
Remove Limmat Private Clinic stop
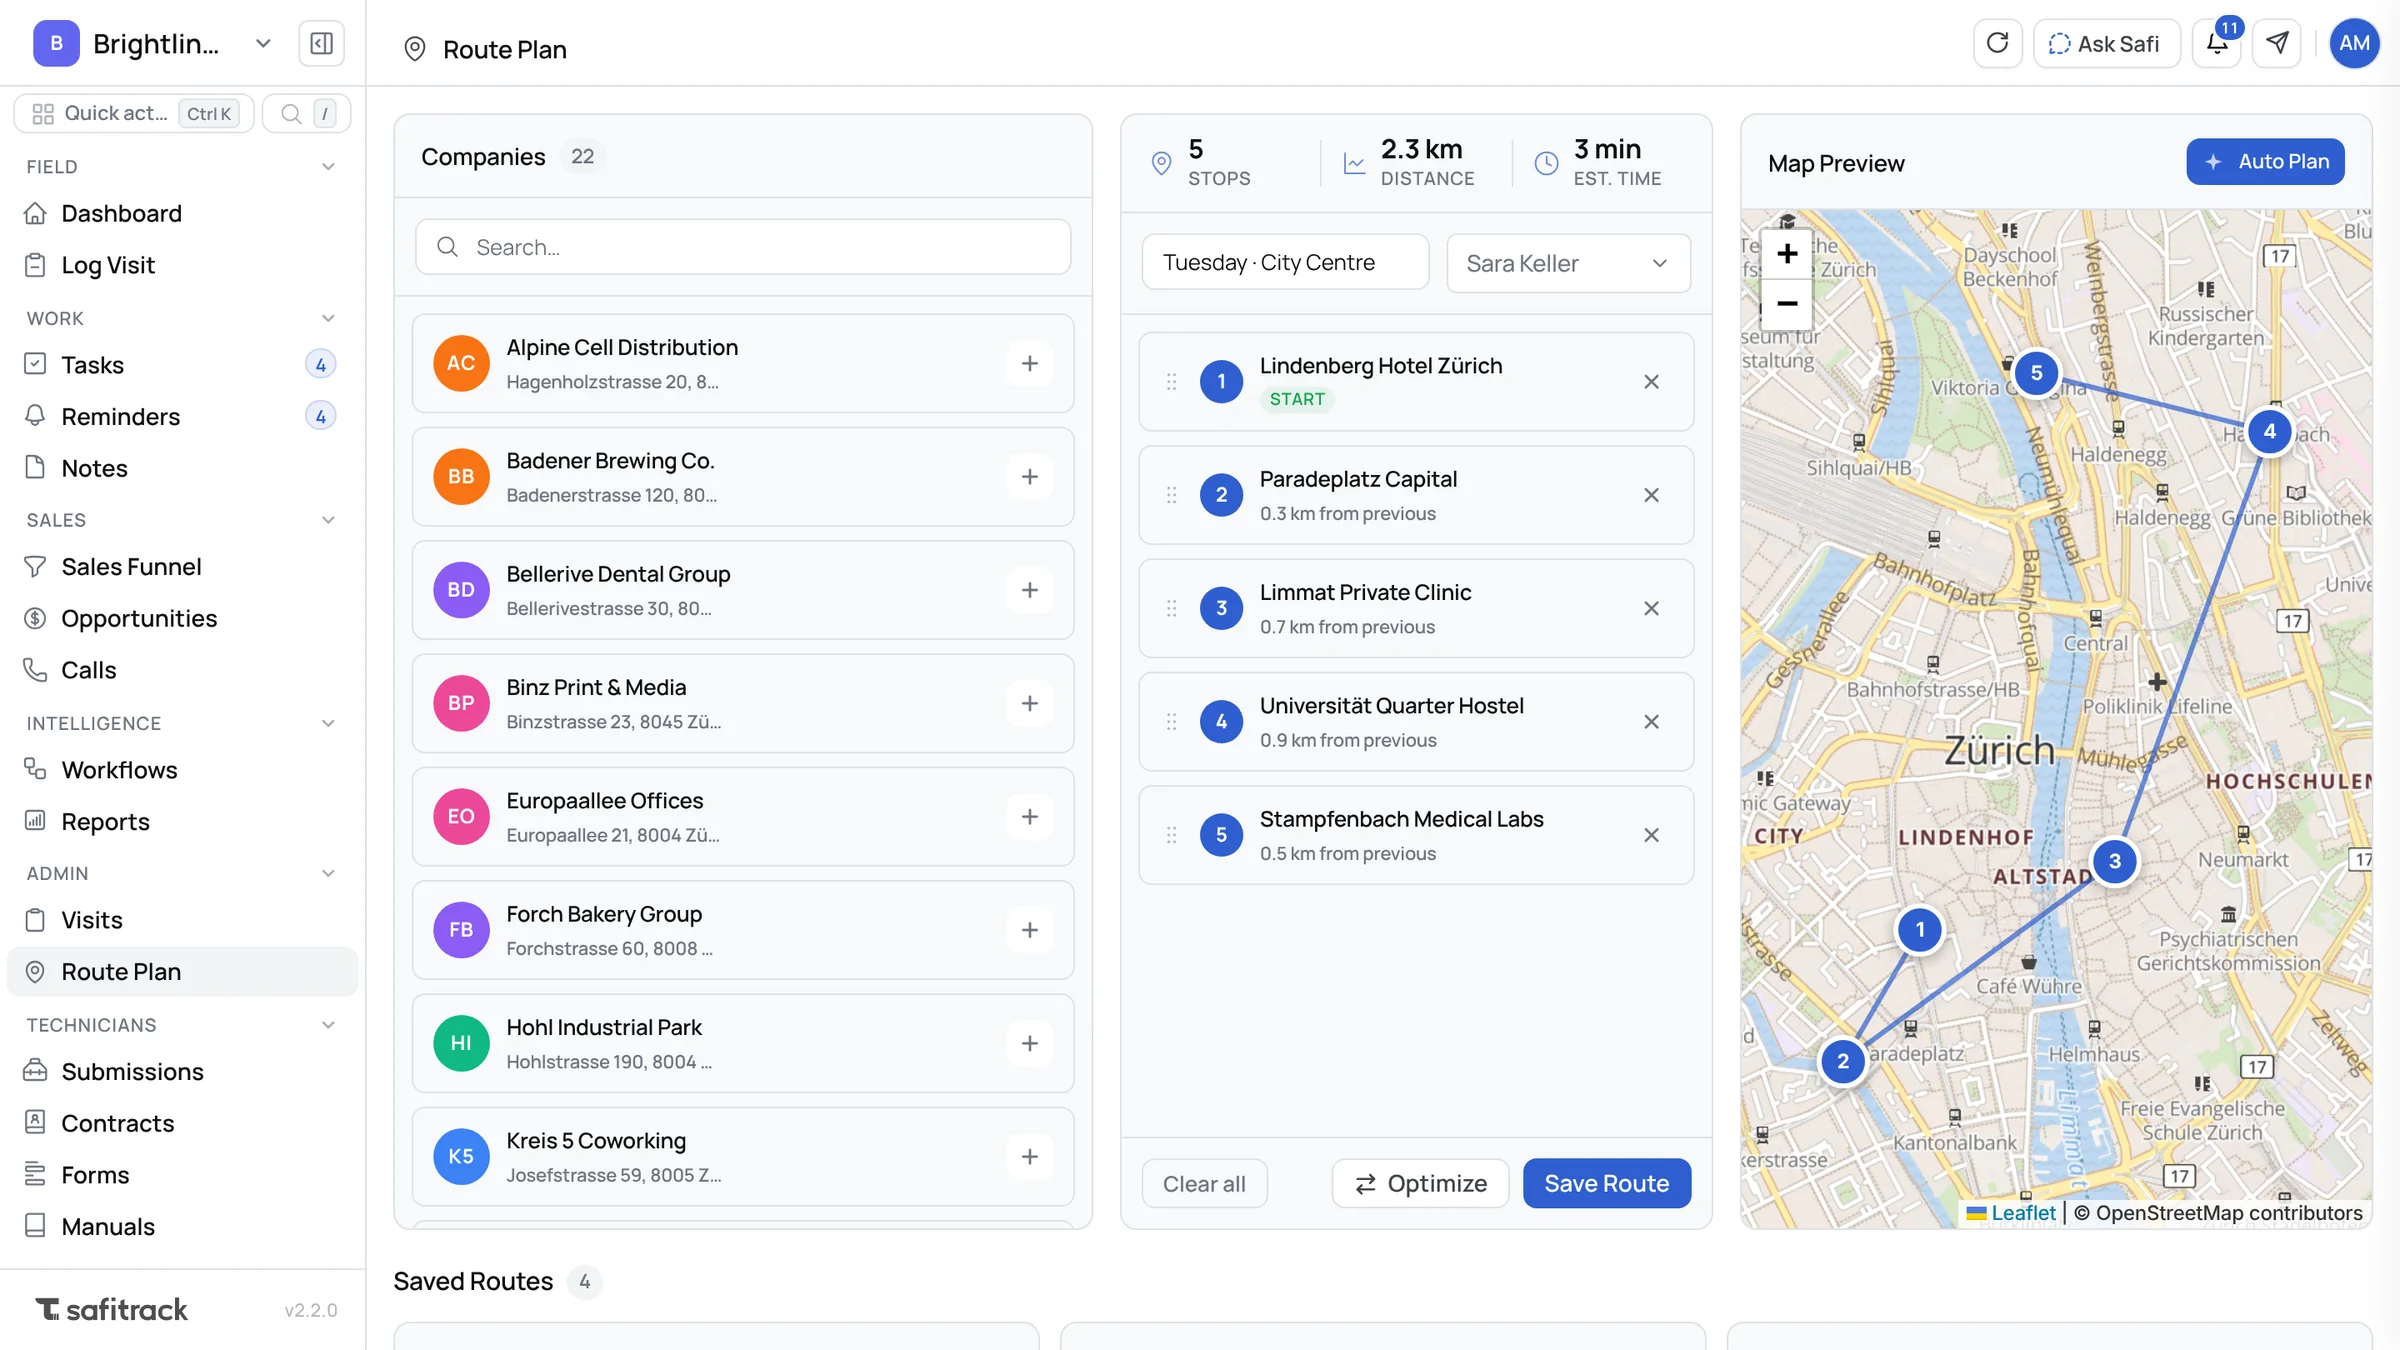point(1651,608)
